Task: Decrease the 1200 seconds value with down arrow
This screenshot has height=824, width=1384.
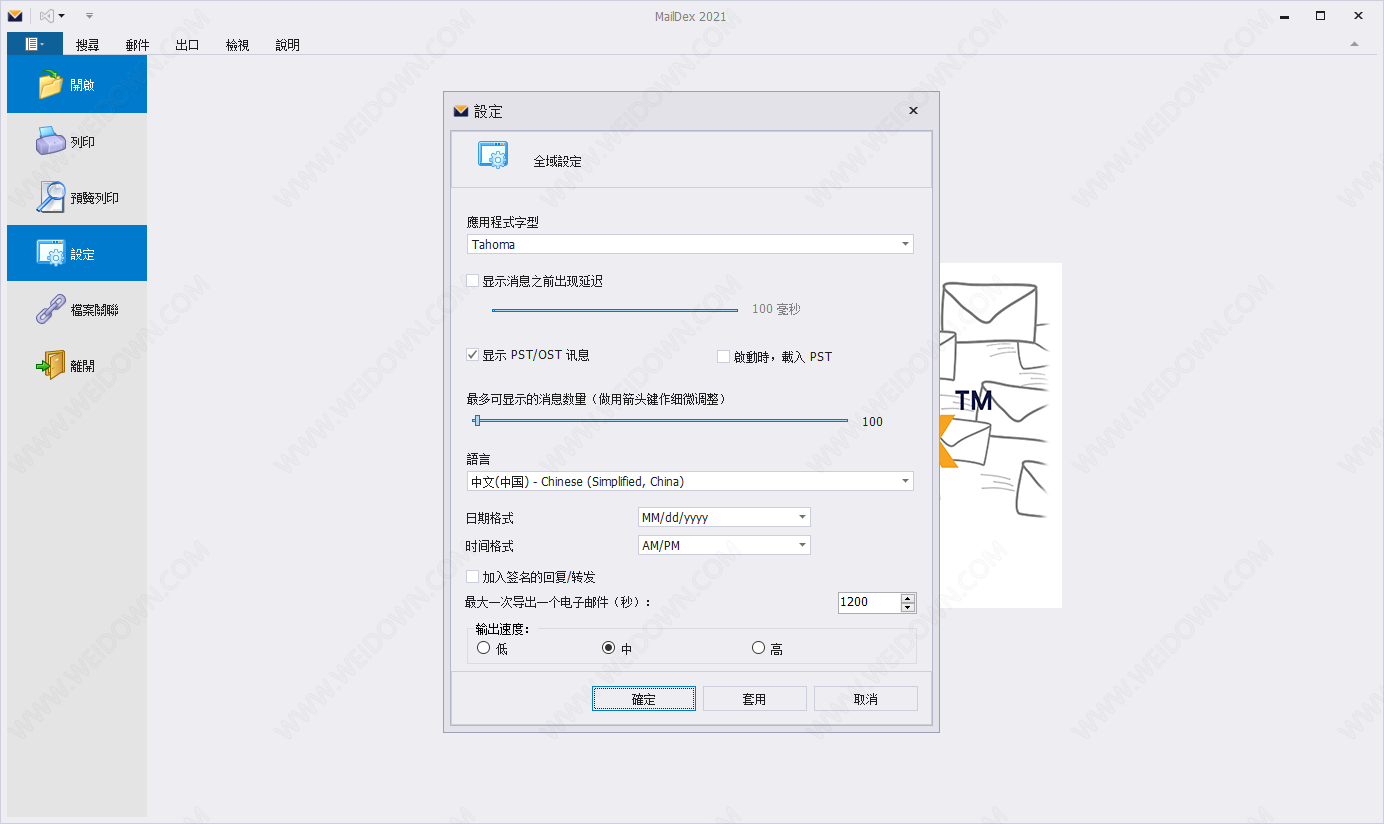Action: (908, 607)
